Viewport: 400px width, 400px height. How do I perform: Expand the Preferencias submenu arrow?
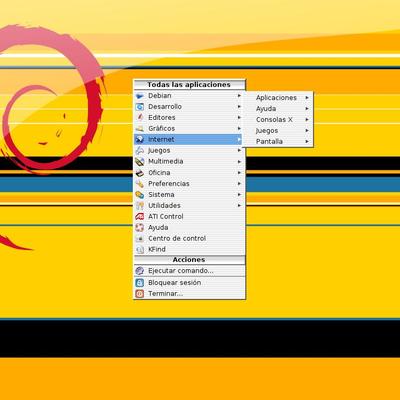(239, 184)
